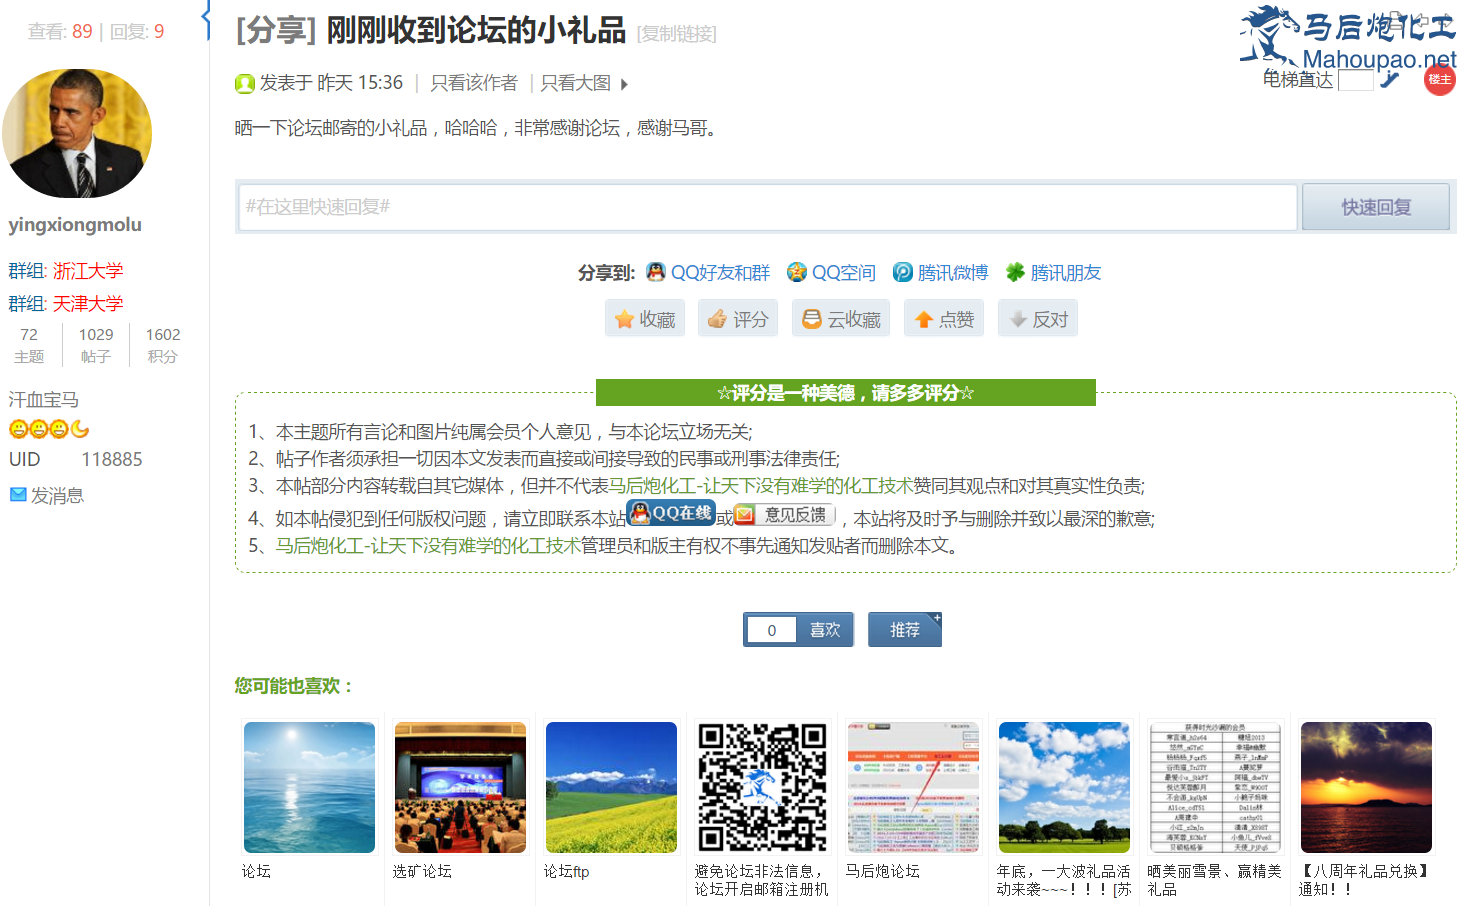The image size is (1464, 906).
Task: Contact admin via QQ在线 badge
Action: point(671,514)
